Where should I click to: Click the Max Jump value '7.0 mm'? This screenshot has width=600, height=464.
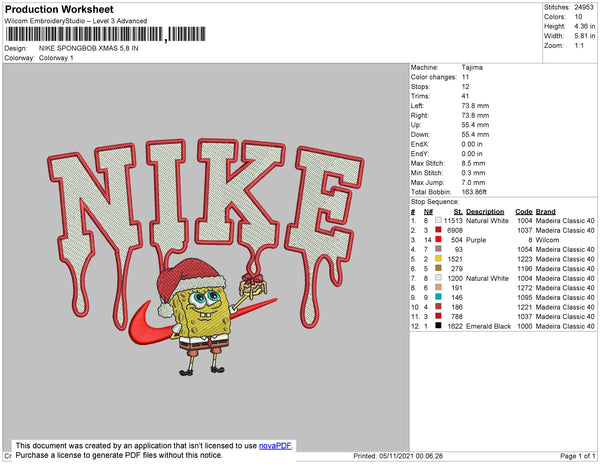click(473, 182)
